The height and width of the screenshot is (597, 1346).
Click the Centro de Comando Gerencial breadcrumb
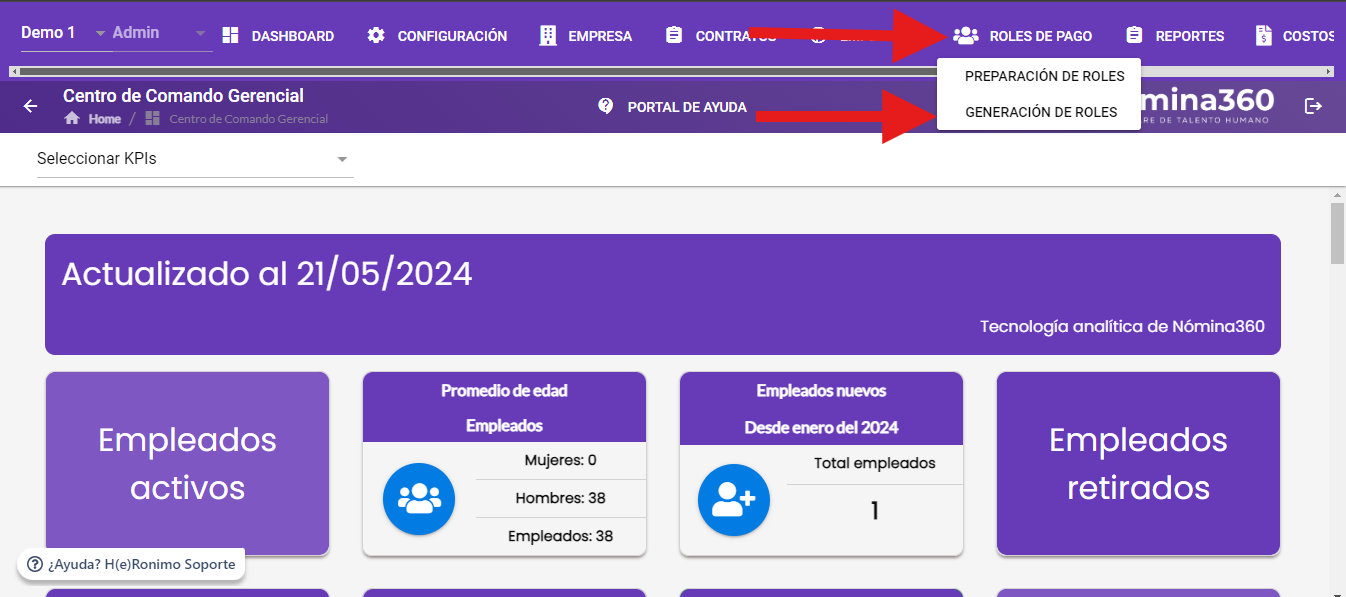pyautogui.click(x=249, y=119)
